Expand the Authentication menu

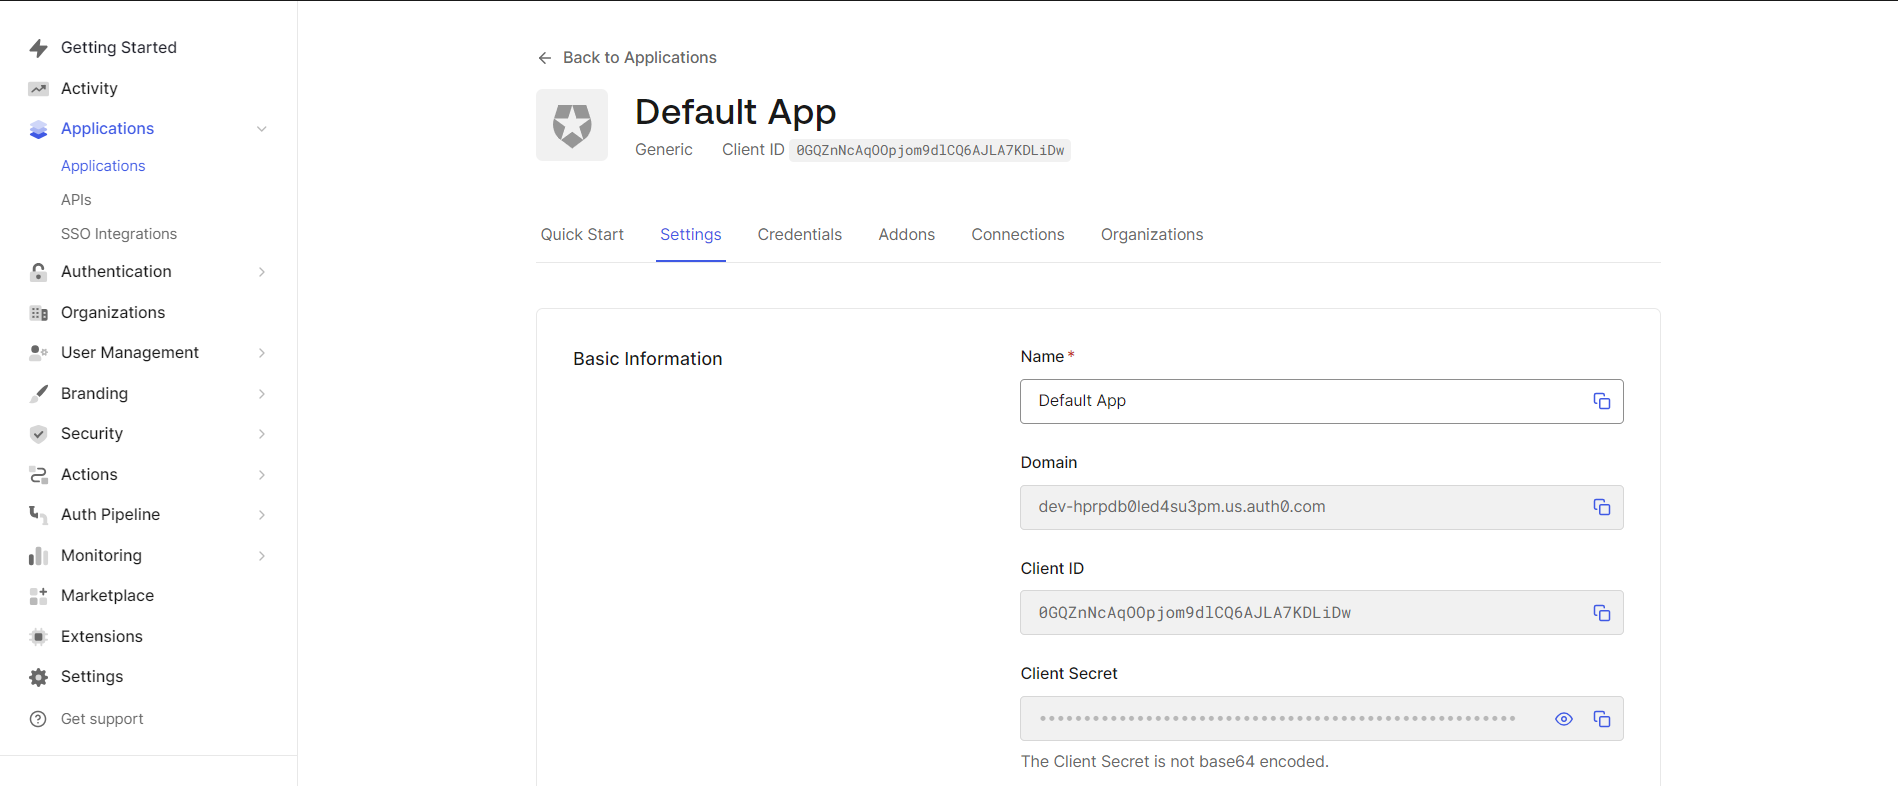click(x=262, y=272)
